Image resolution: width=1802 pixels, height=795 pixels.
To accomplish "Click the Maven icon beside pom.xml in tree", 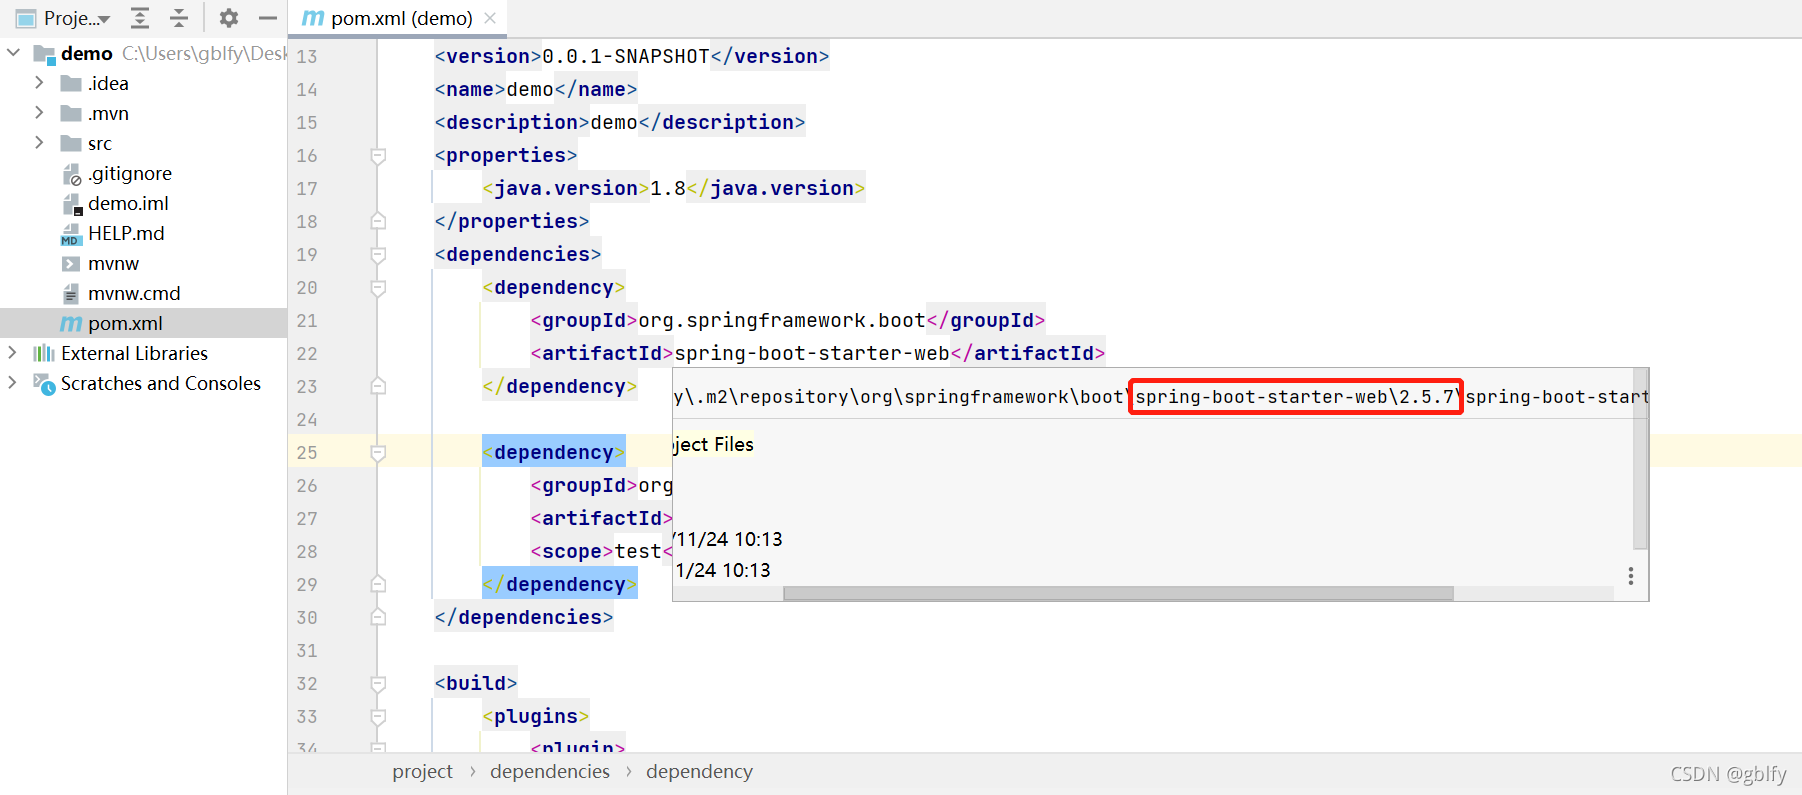I will pos(71,323).
